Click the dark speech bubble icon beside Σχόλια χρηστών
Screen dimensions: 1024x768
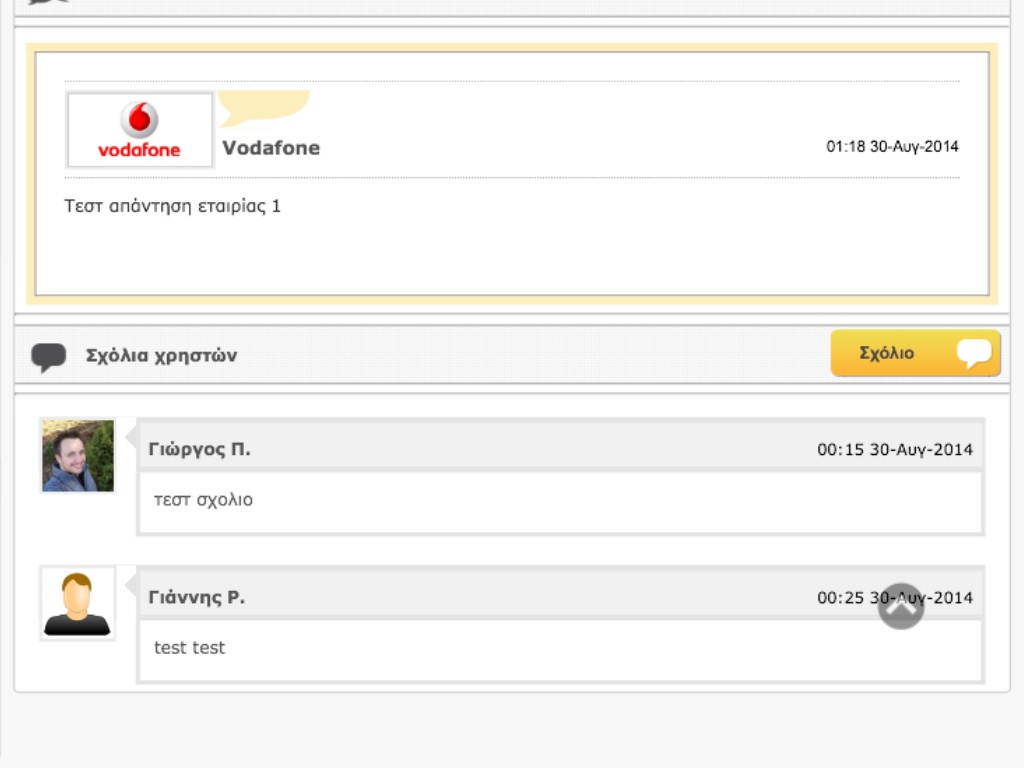(49, 357)
